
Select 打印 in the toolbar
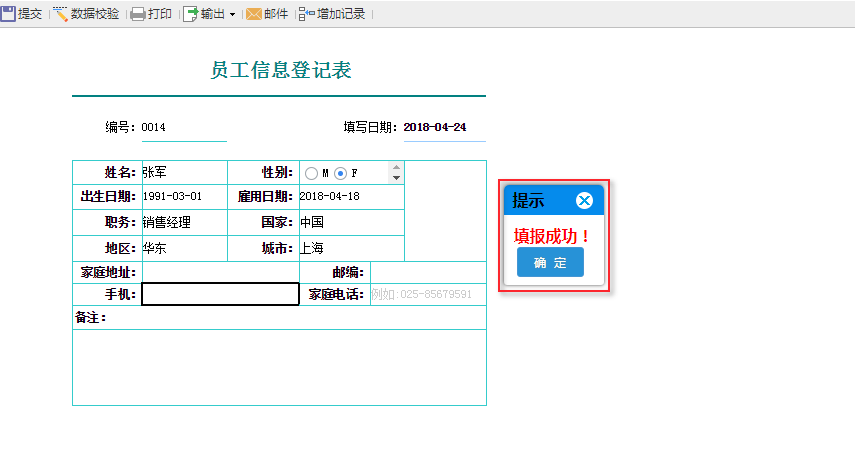[160, 14]
